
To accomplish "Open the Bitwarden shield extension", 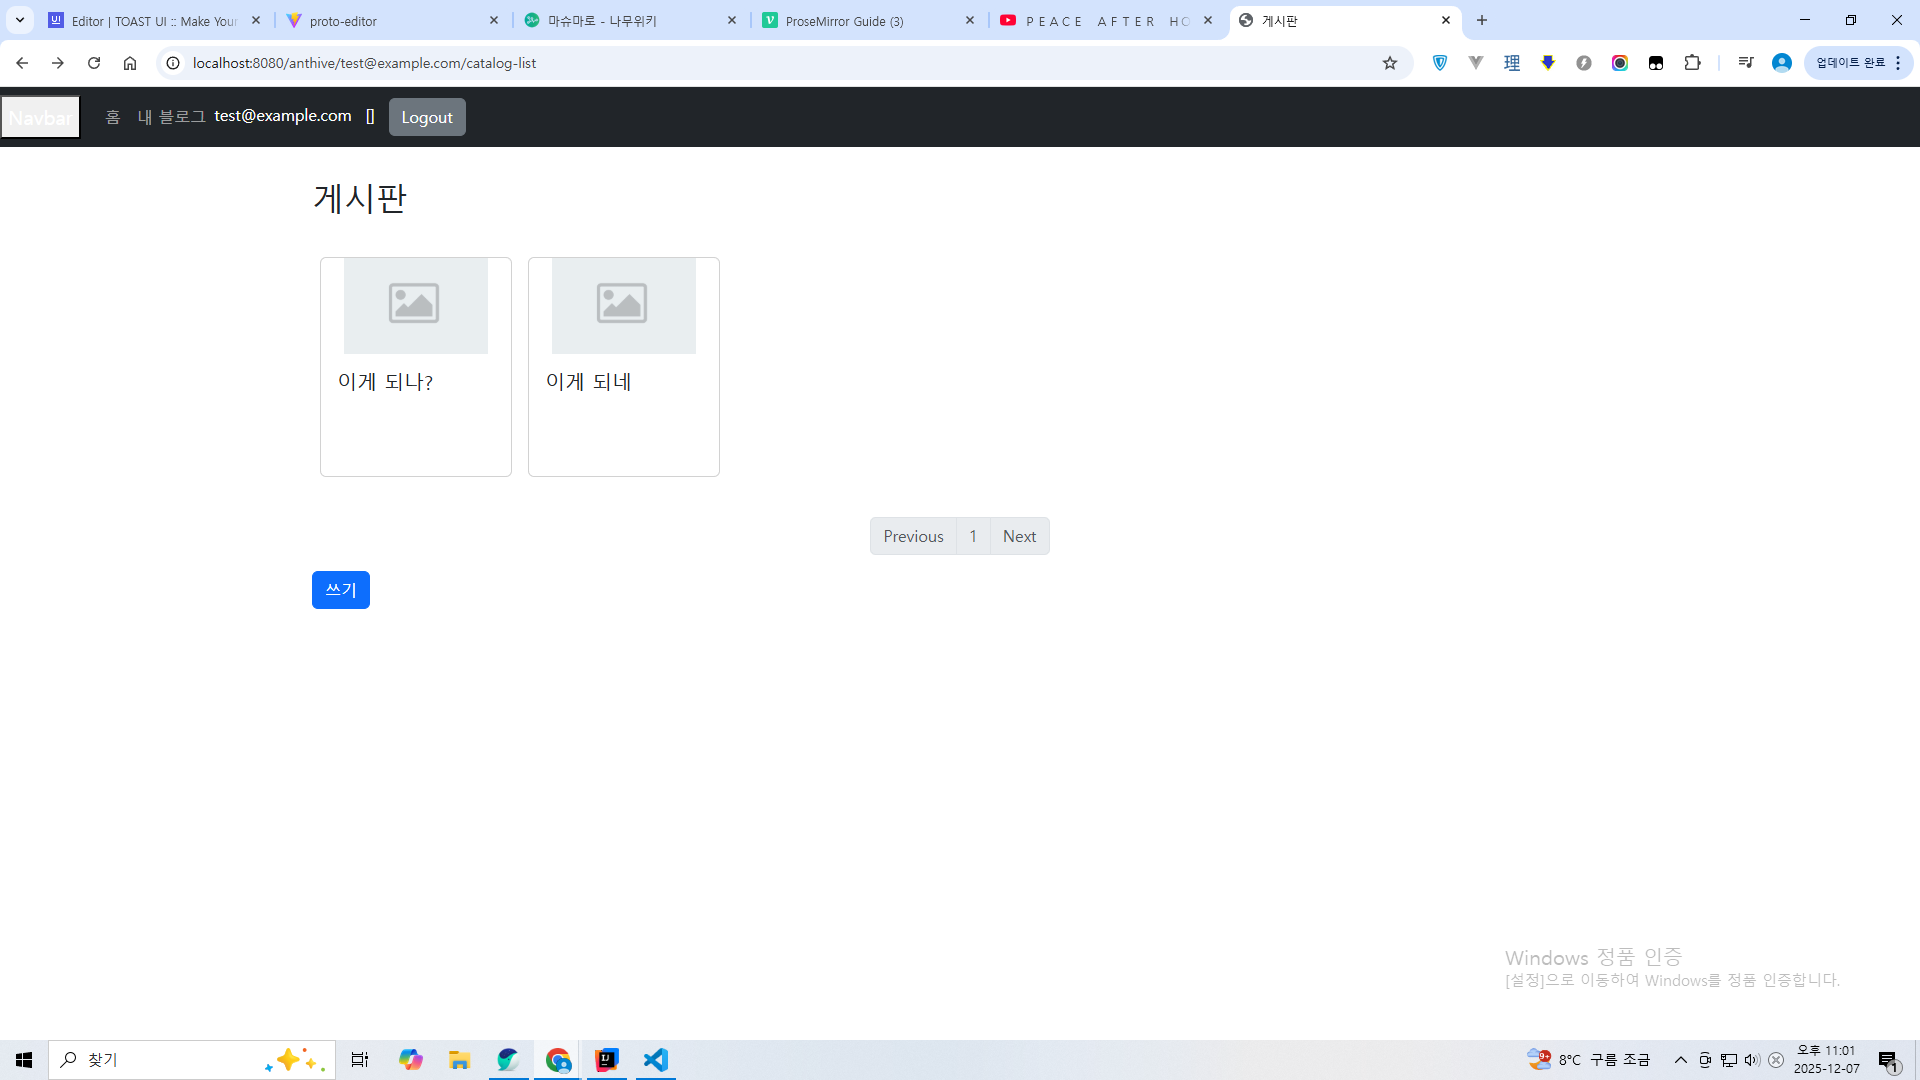I will click(x=1440, y=63).
